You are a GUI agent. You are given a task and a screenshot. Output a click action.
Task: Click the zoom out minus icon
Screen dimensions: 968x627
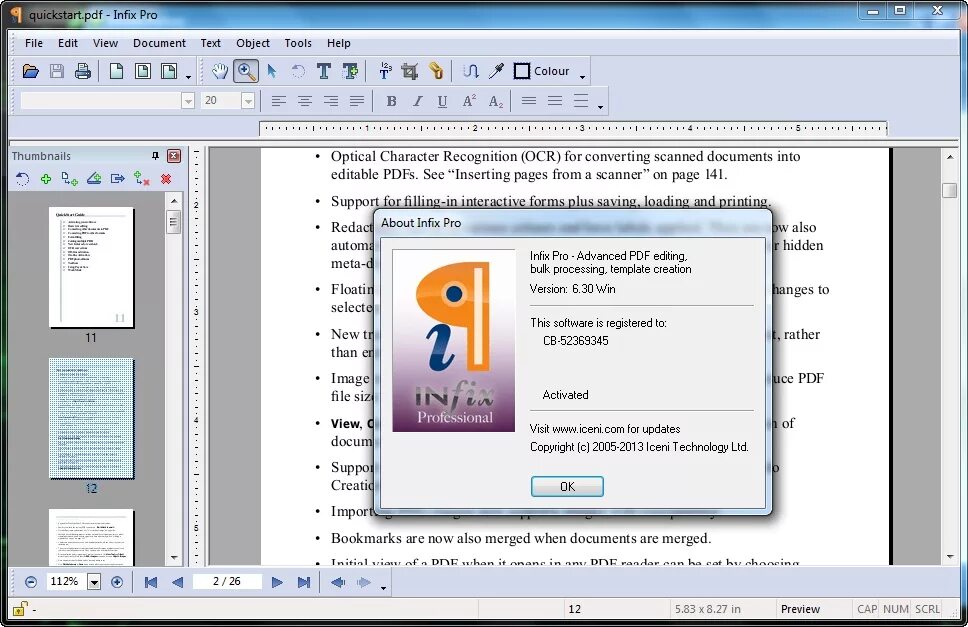(31, 582)
